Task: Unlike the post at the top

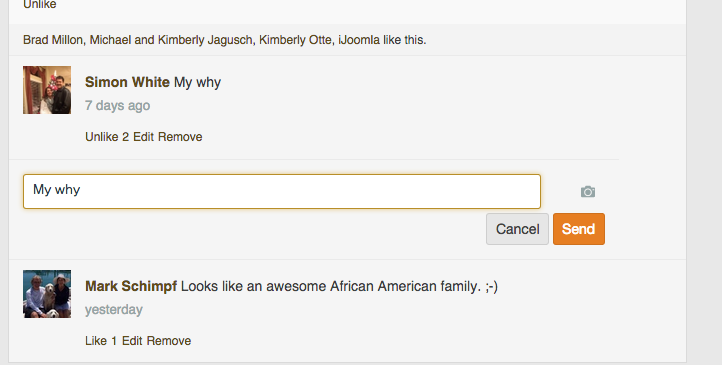Action: pos(40,5)
